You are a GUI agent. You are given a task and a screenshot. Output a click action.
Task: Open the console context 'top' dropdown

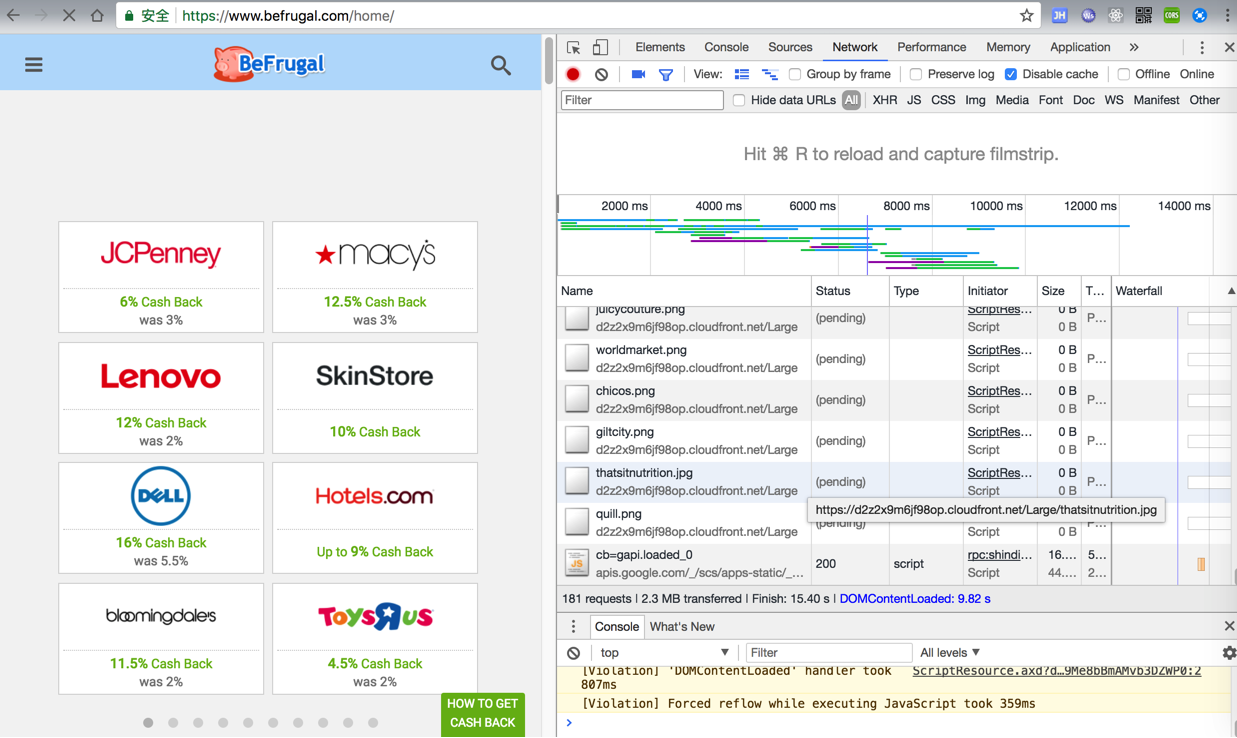coord(664,653)
